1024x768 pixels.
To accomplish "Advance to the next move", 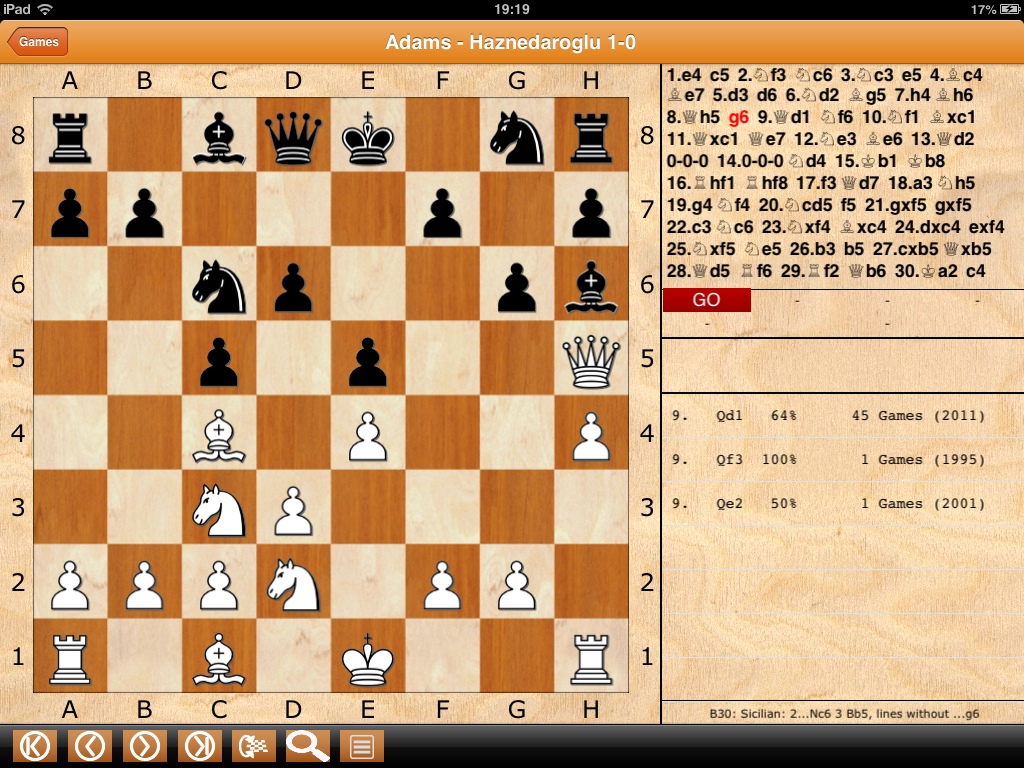I will (145, 746).
